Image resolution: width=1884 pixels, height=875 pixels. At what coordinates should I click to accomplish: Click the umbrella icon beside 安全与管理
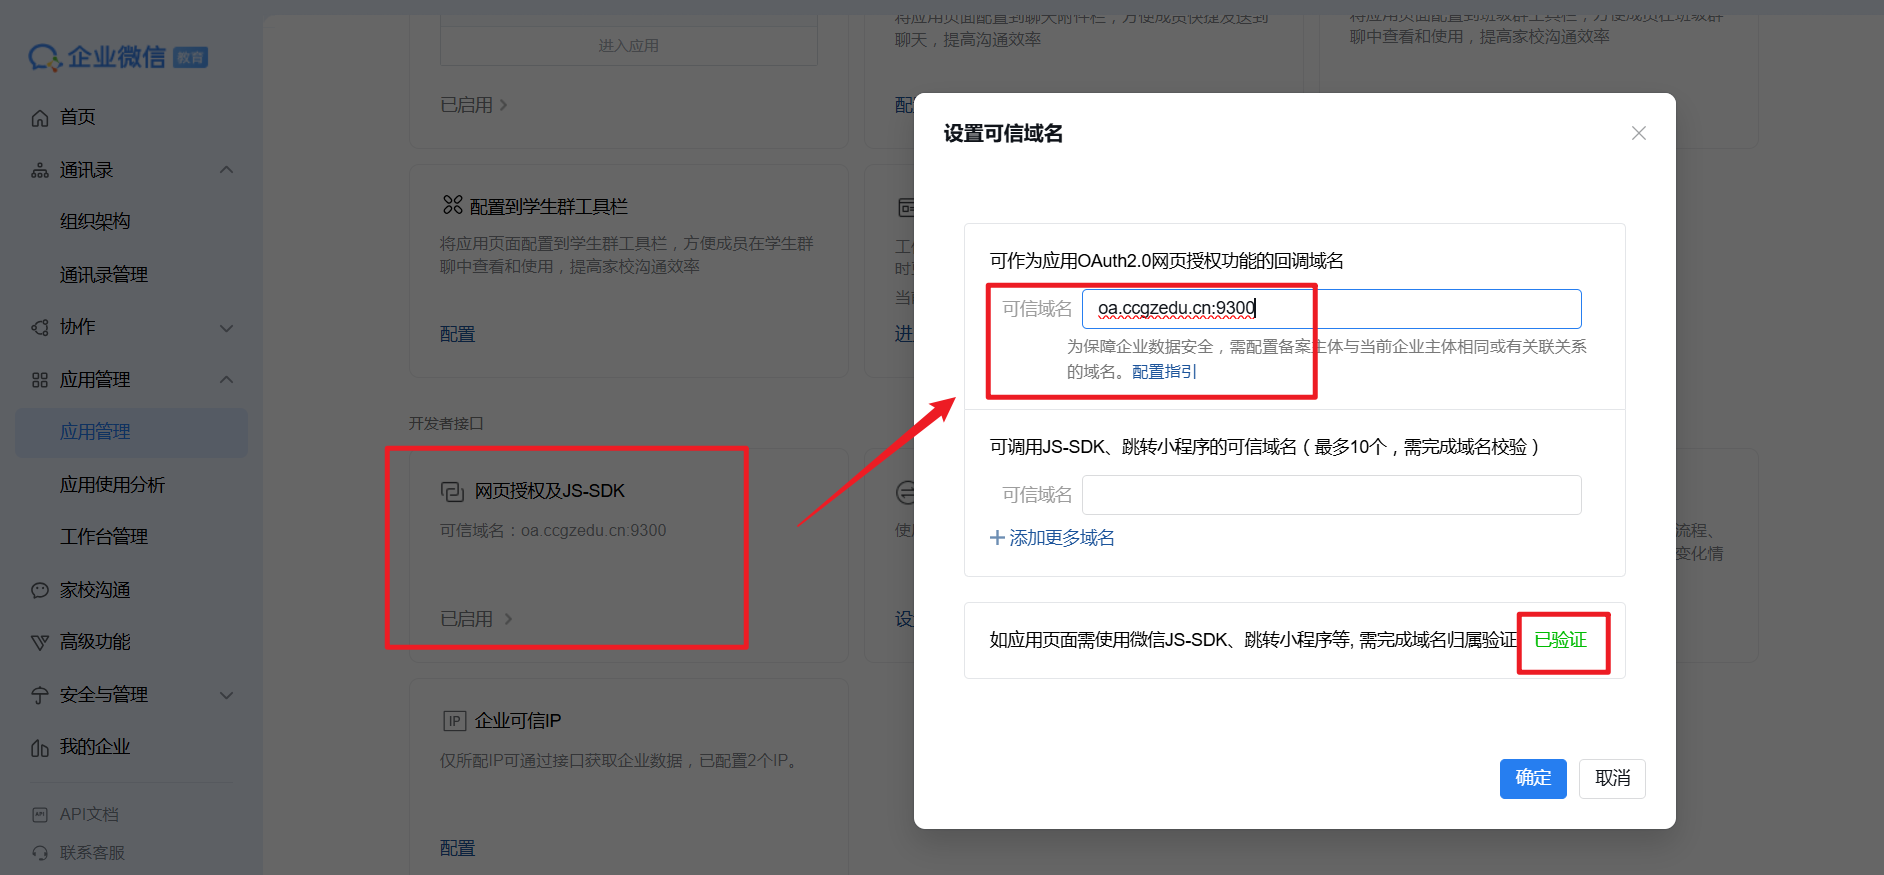point(40,695)
